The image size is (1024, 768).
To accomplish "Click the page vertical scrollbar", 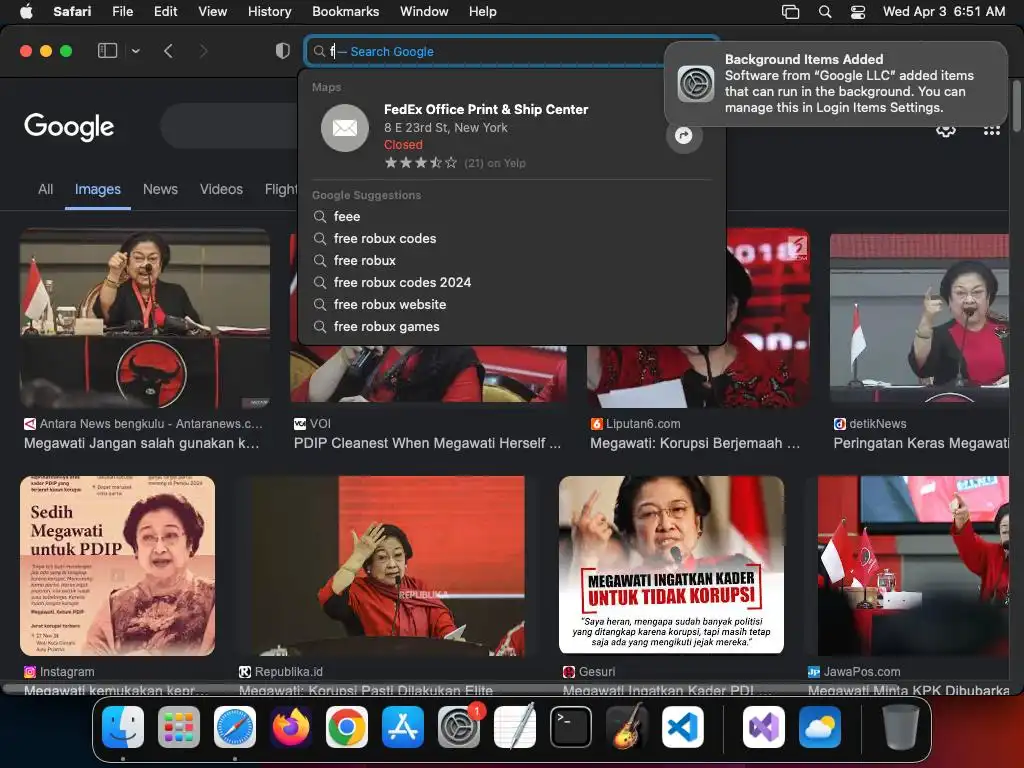I will [x=1016, y=104].
